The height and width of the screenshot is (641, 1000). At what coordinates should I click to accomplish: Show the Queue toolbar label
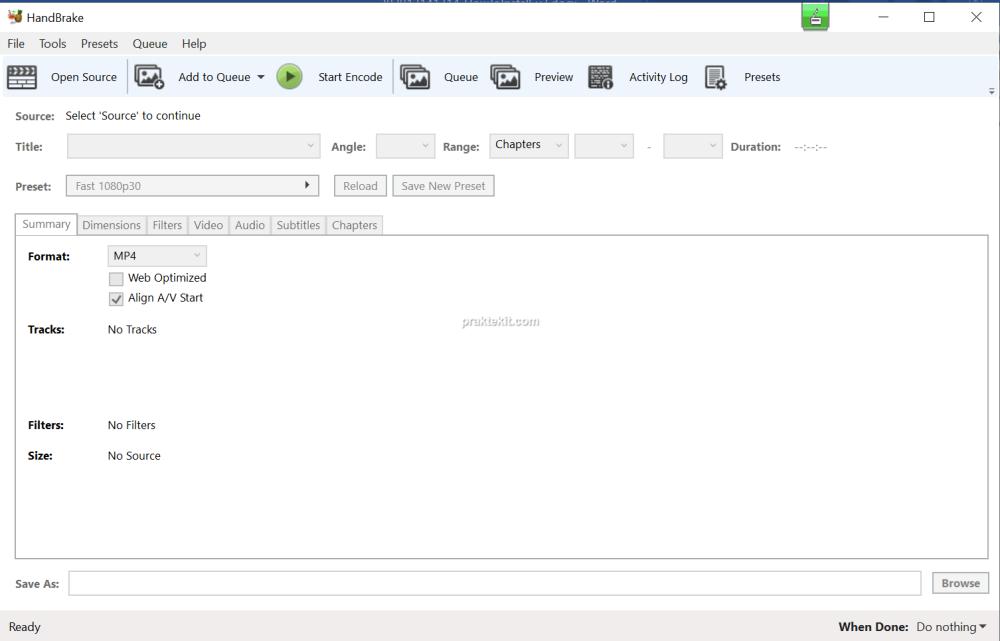click(x=460, y=77)
